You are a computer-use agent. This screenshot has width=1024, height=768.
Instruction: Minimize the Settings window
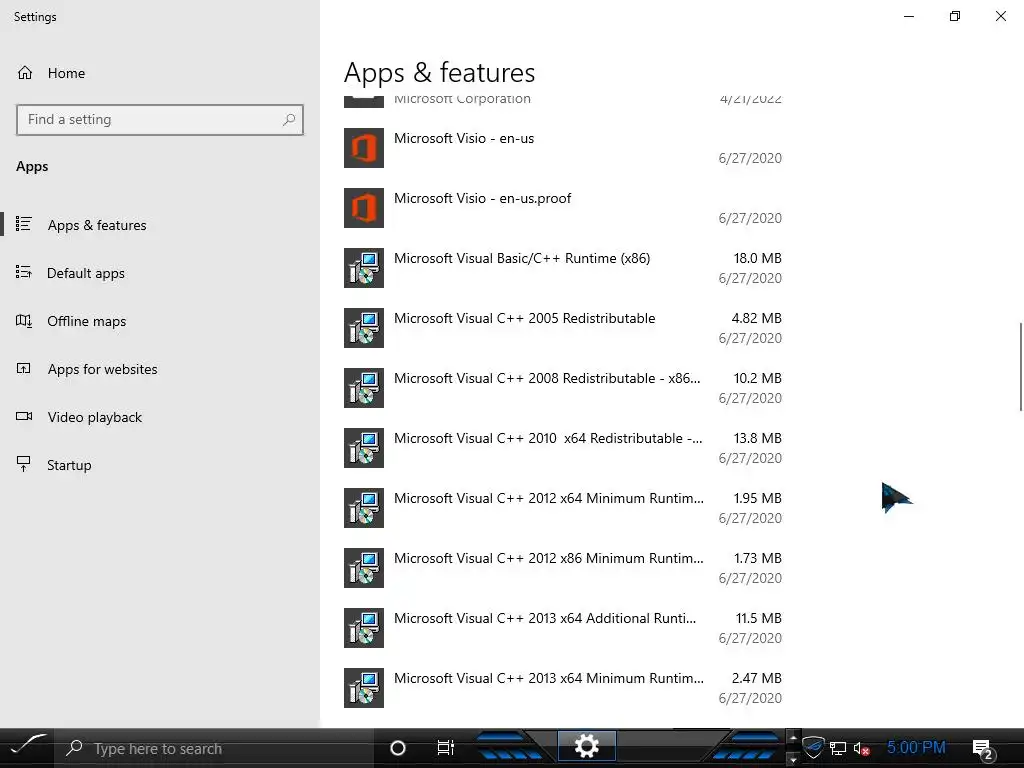click(x=909, y=16)
